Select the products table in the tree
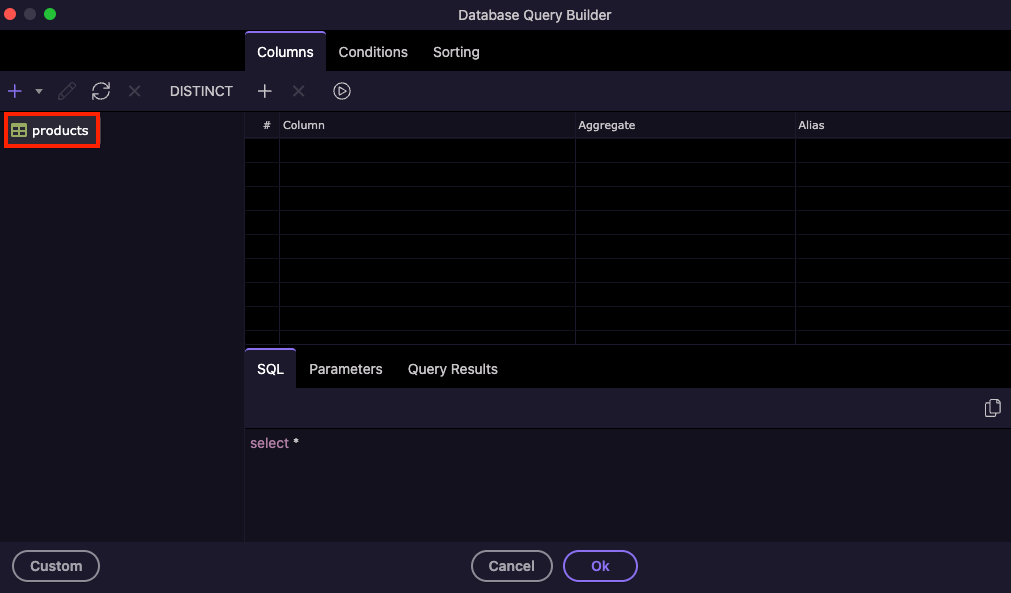Screen dimensions: 1011x593 click(x=60, y=131)
